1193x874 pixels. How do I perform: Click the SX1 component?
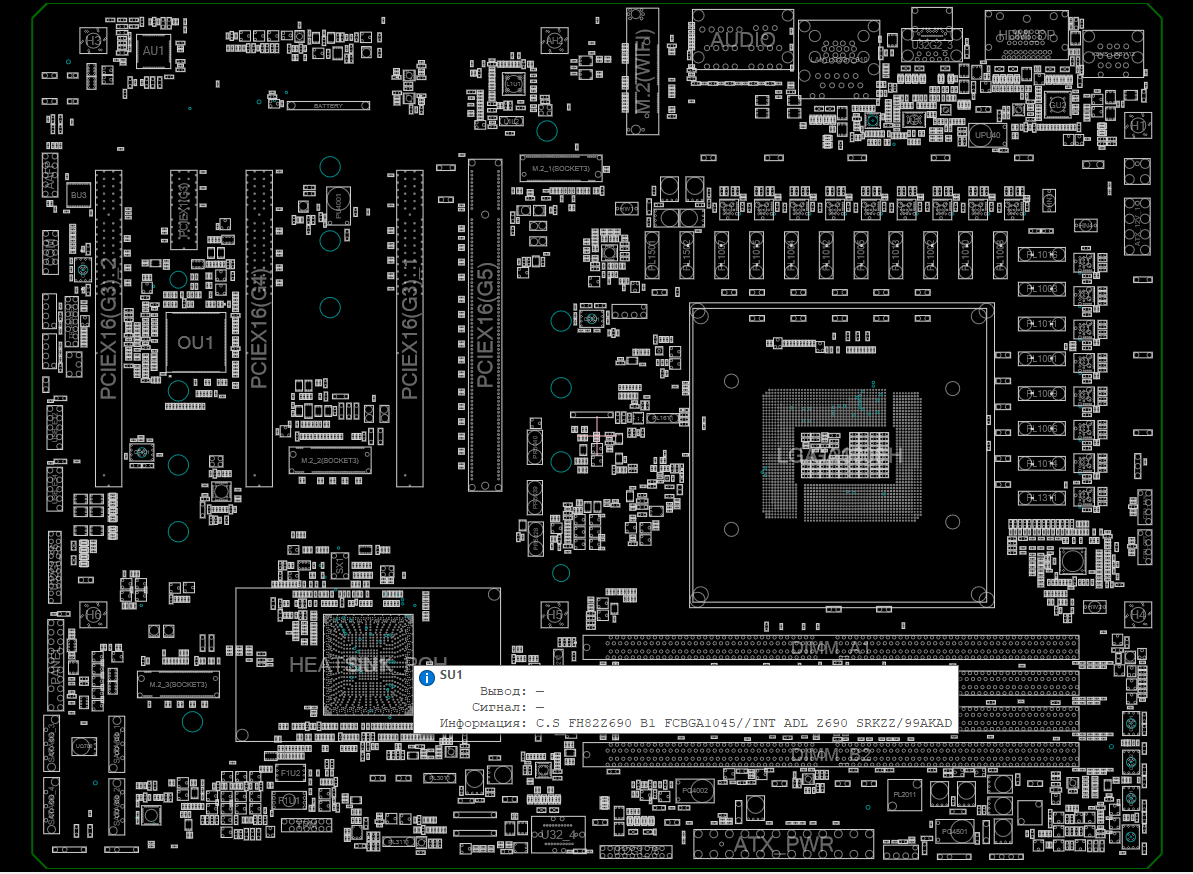pos(339,567)
